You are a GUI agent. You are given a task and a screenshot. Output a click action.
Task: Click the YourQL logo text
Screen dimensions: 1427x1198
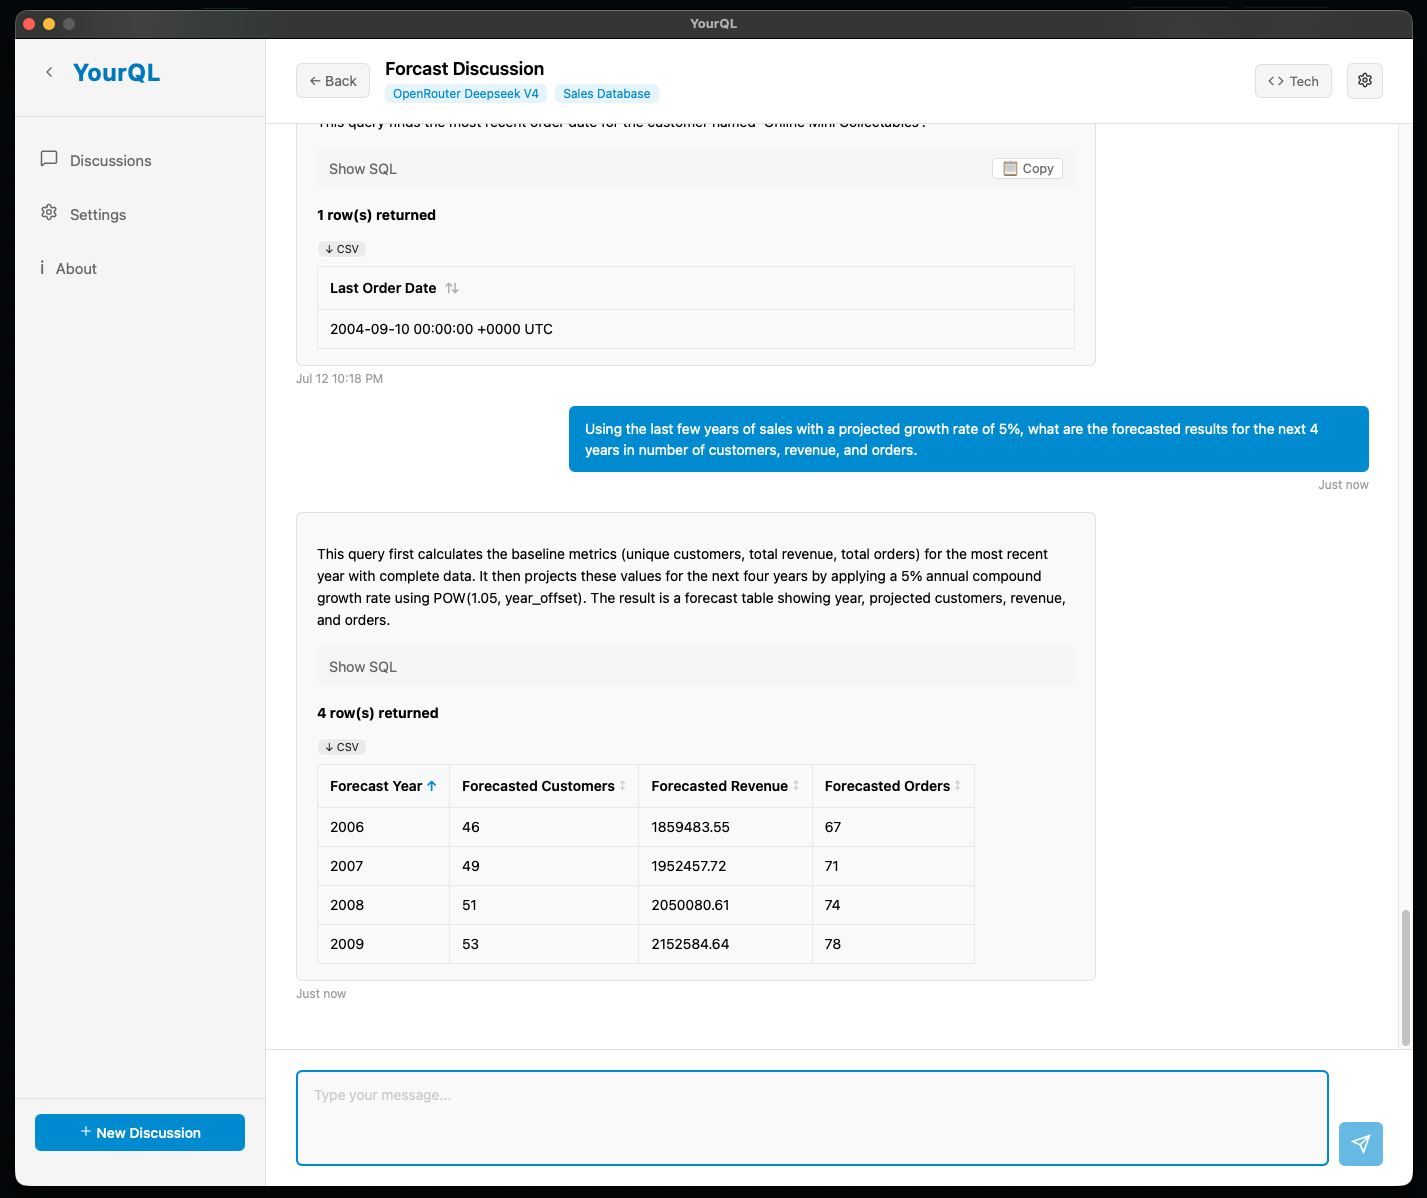[x=116, y=73]
